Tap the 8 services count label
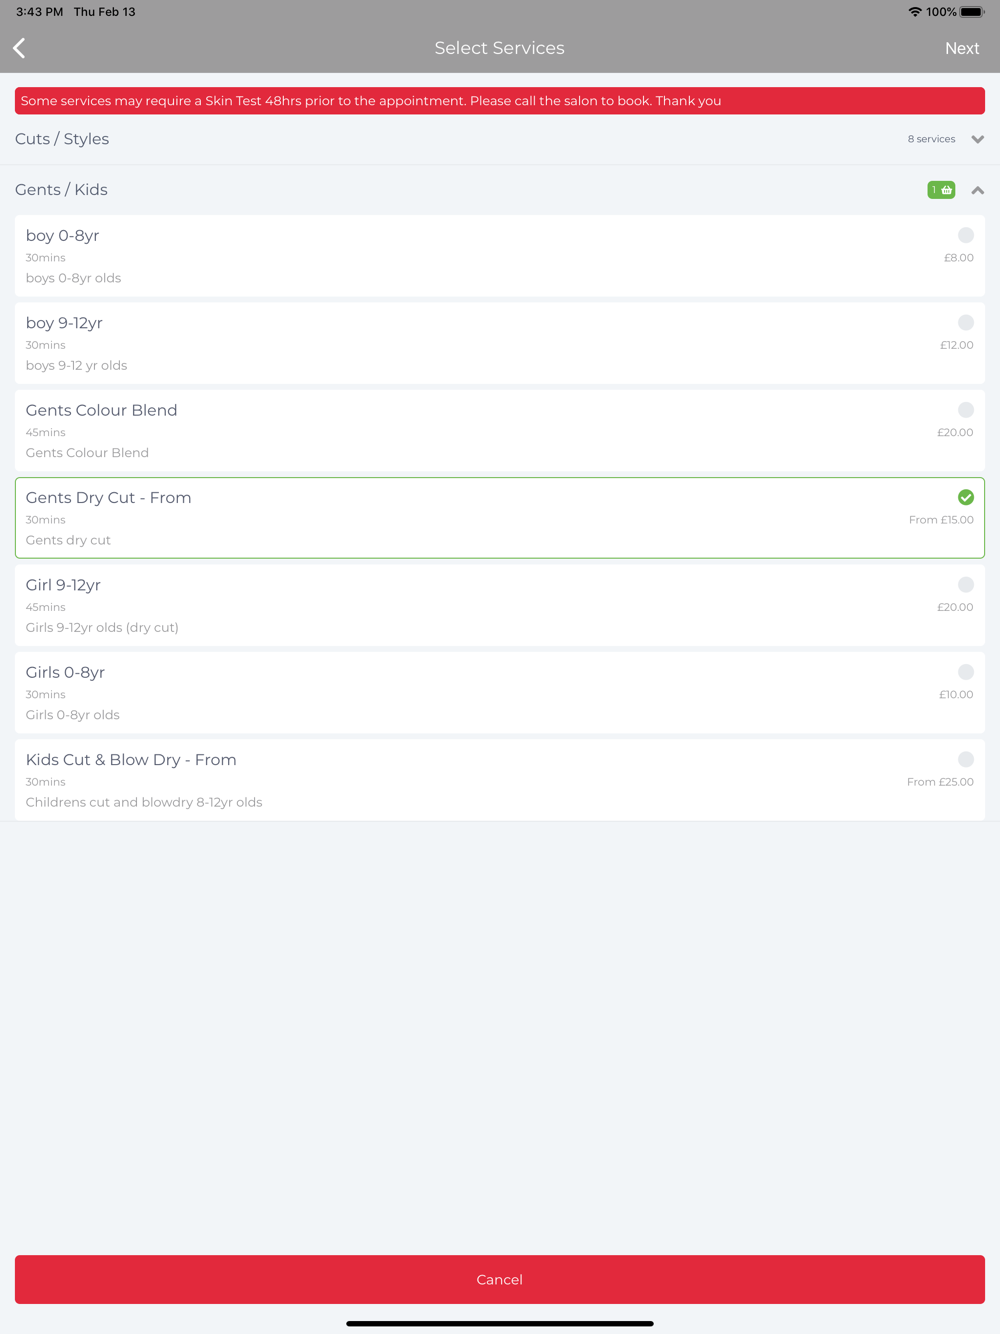The width and height of the screenshot is (1000, 1334). click(x=931, y=139)
